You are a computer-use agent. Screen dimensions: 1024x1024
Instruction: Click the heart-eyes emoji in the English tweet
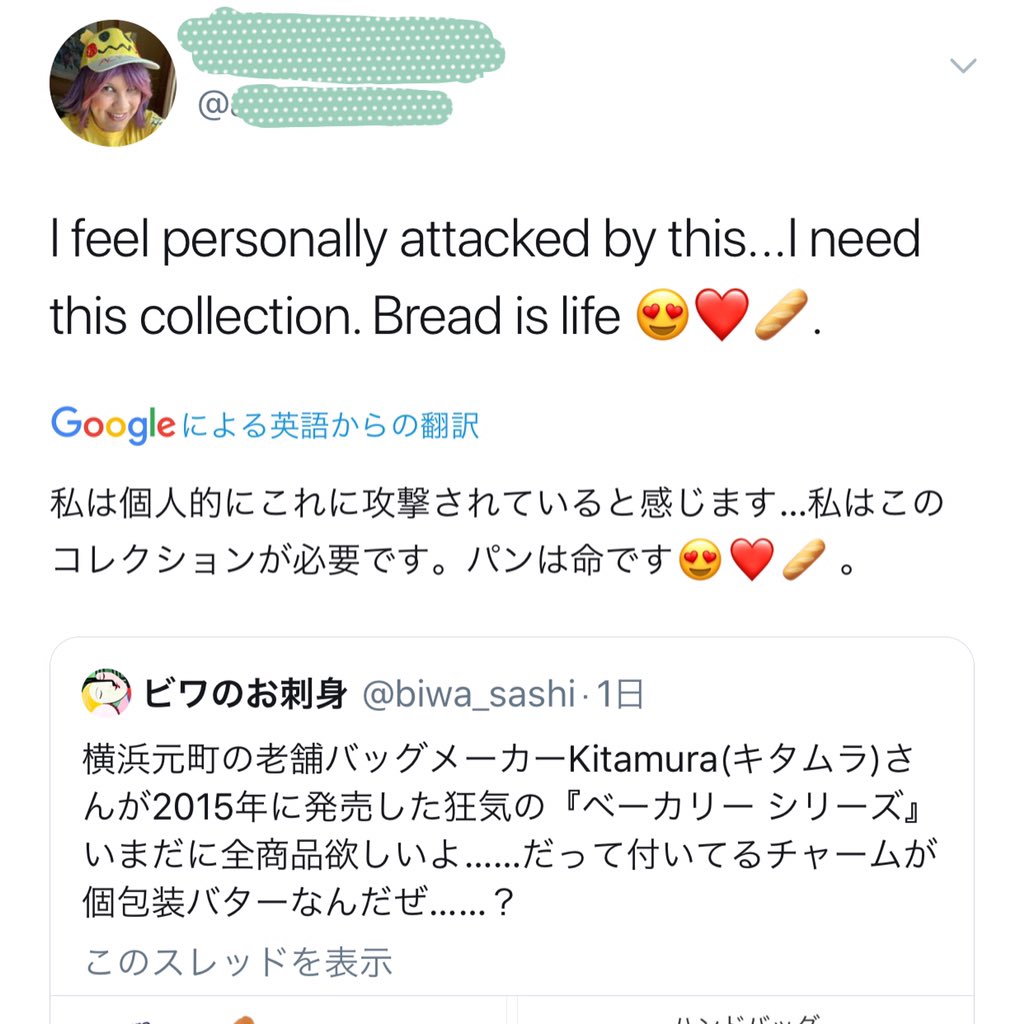[662, 317]
